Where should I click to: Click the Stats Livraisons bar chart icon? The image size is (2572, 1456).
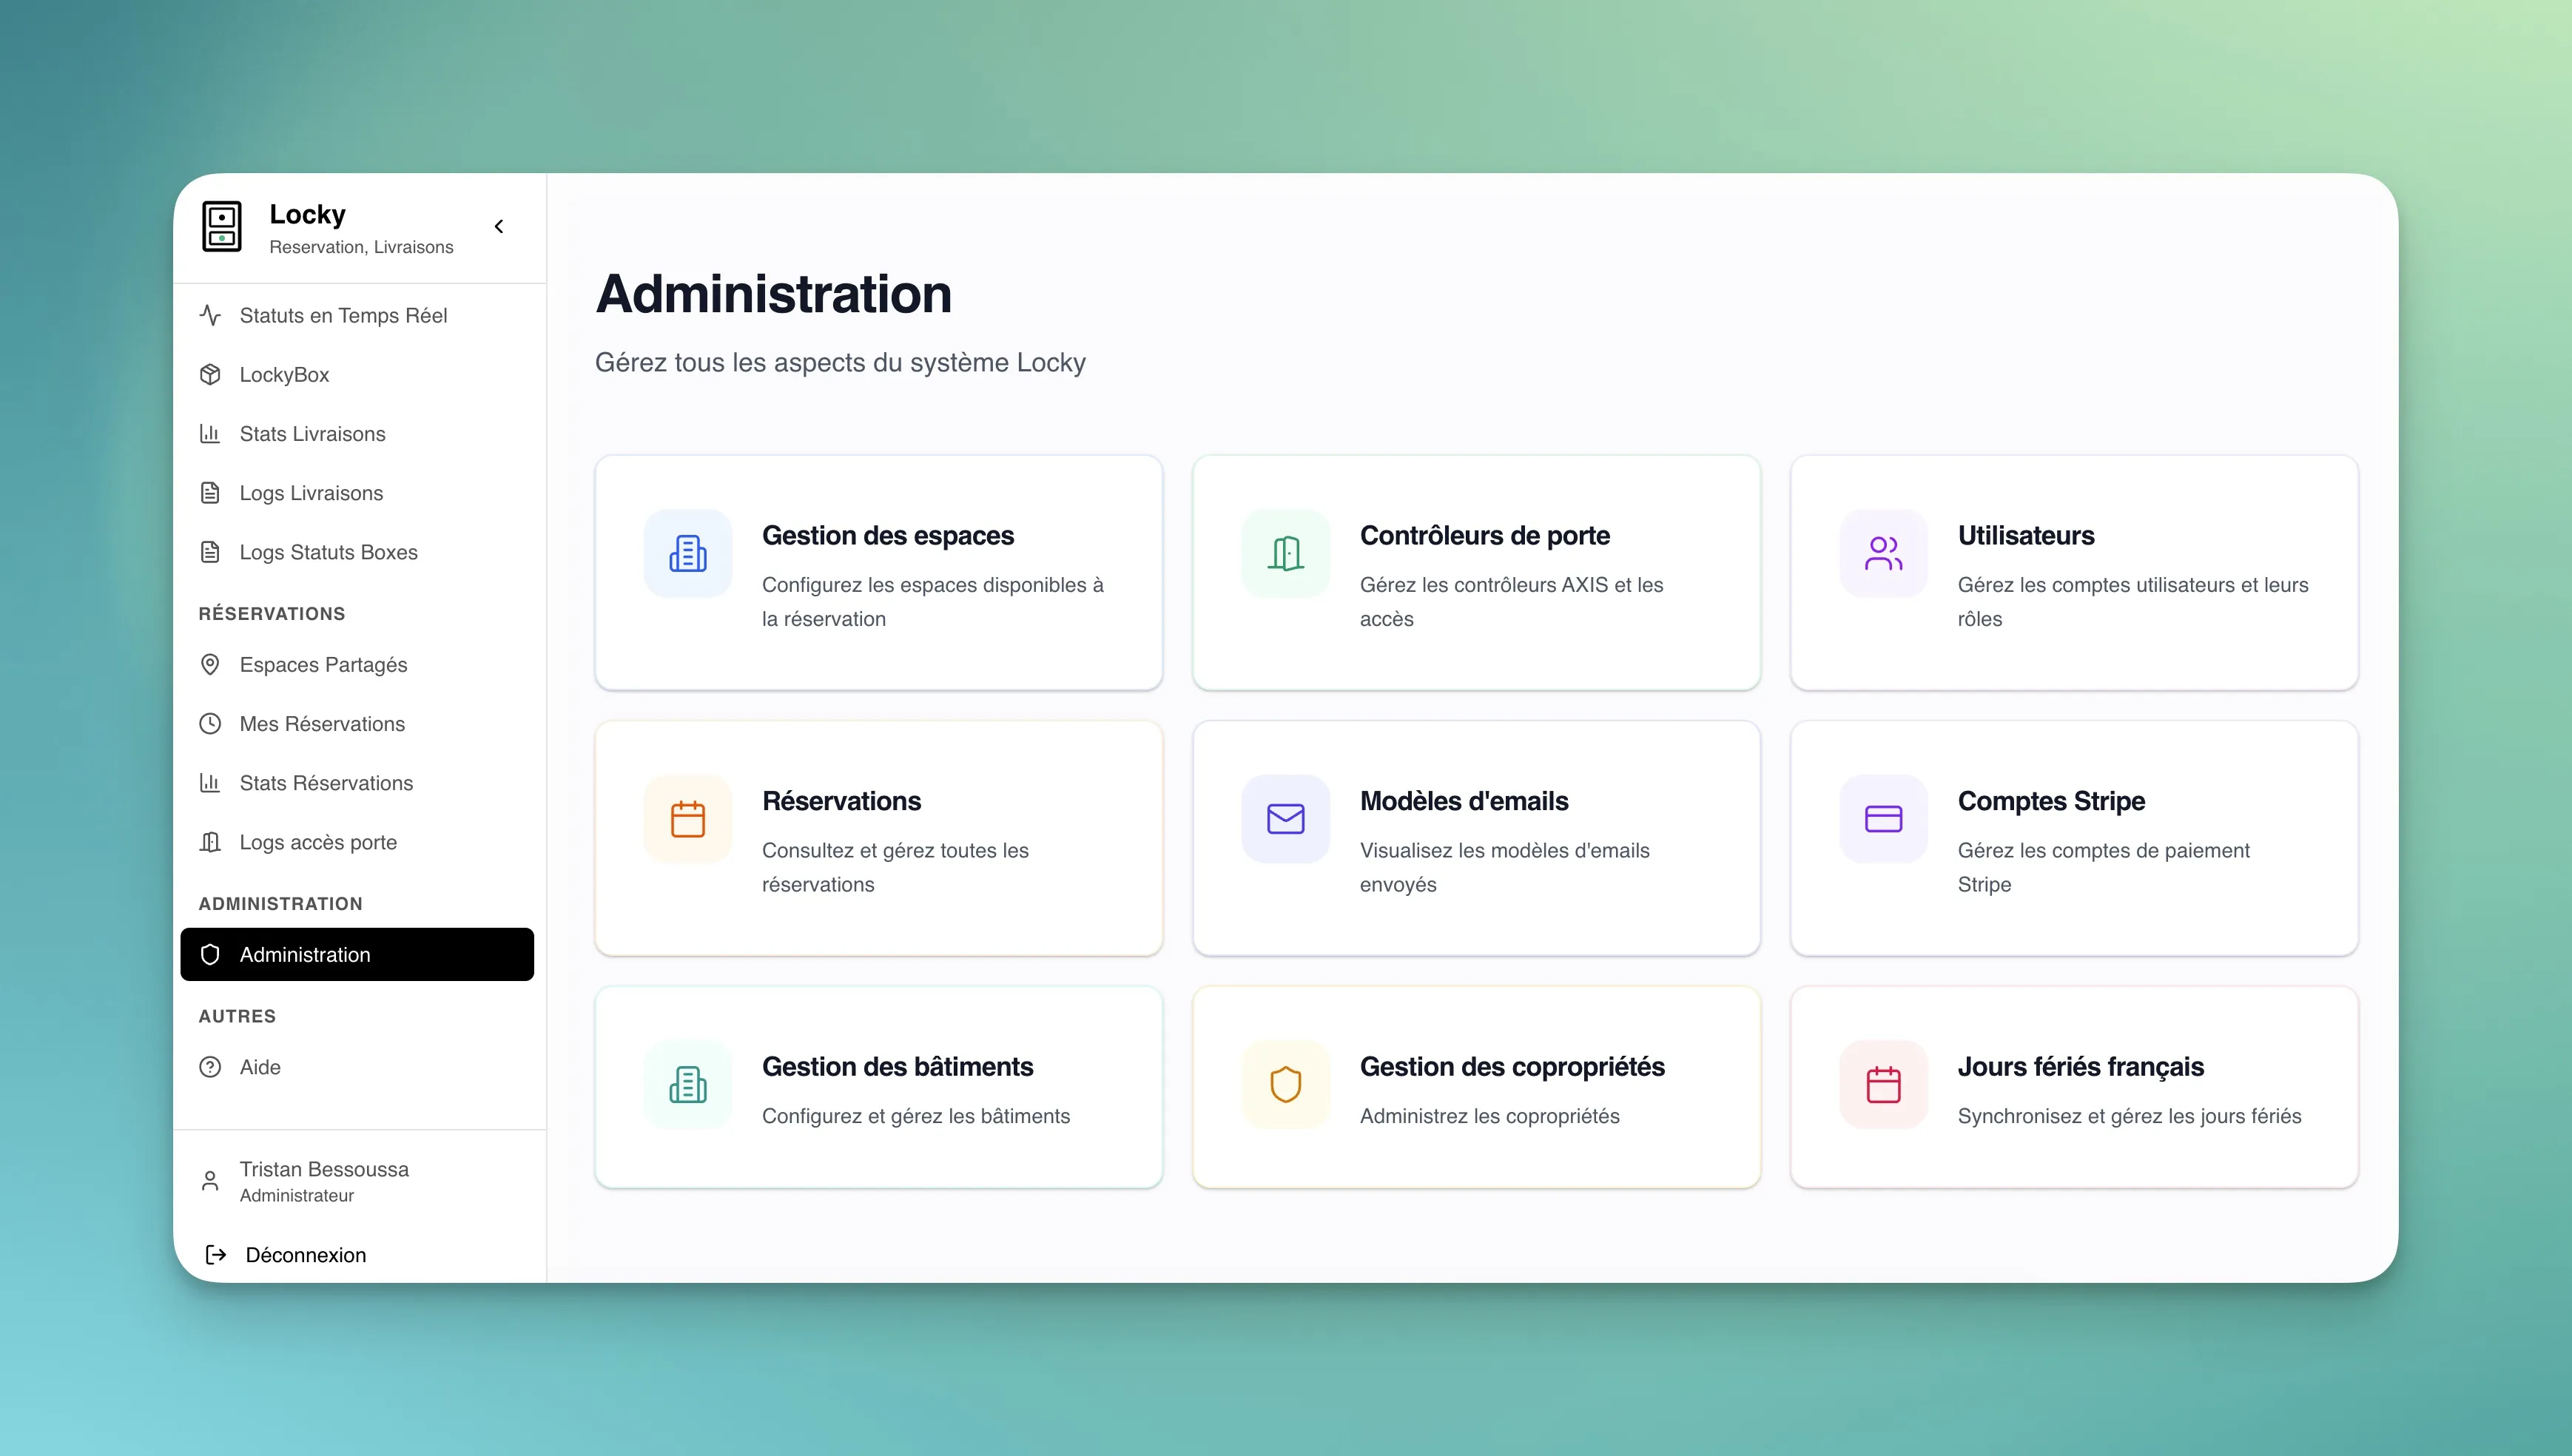[x=210, y=433]
